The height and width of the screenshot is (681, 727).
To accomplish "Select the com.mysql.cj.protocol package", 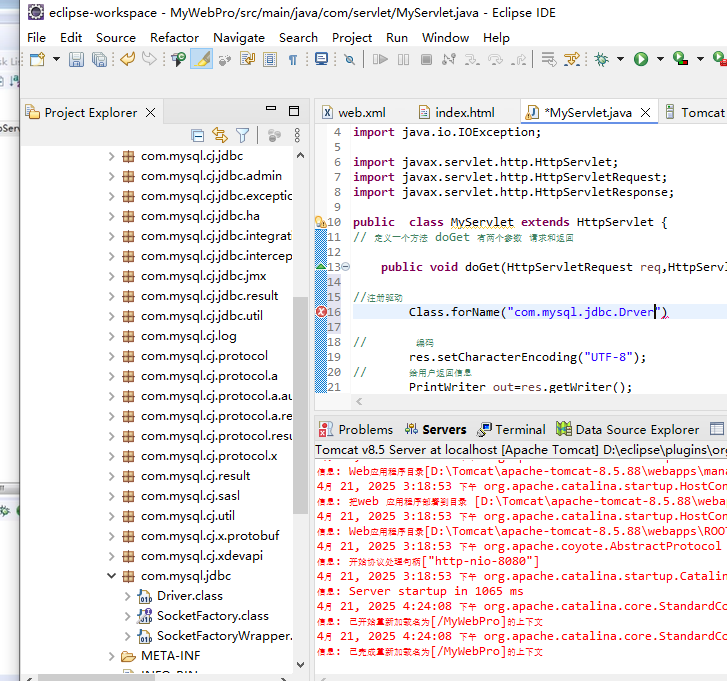I will point(204,356).
